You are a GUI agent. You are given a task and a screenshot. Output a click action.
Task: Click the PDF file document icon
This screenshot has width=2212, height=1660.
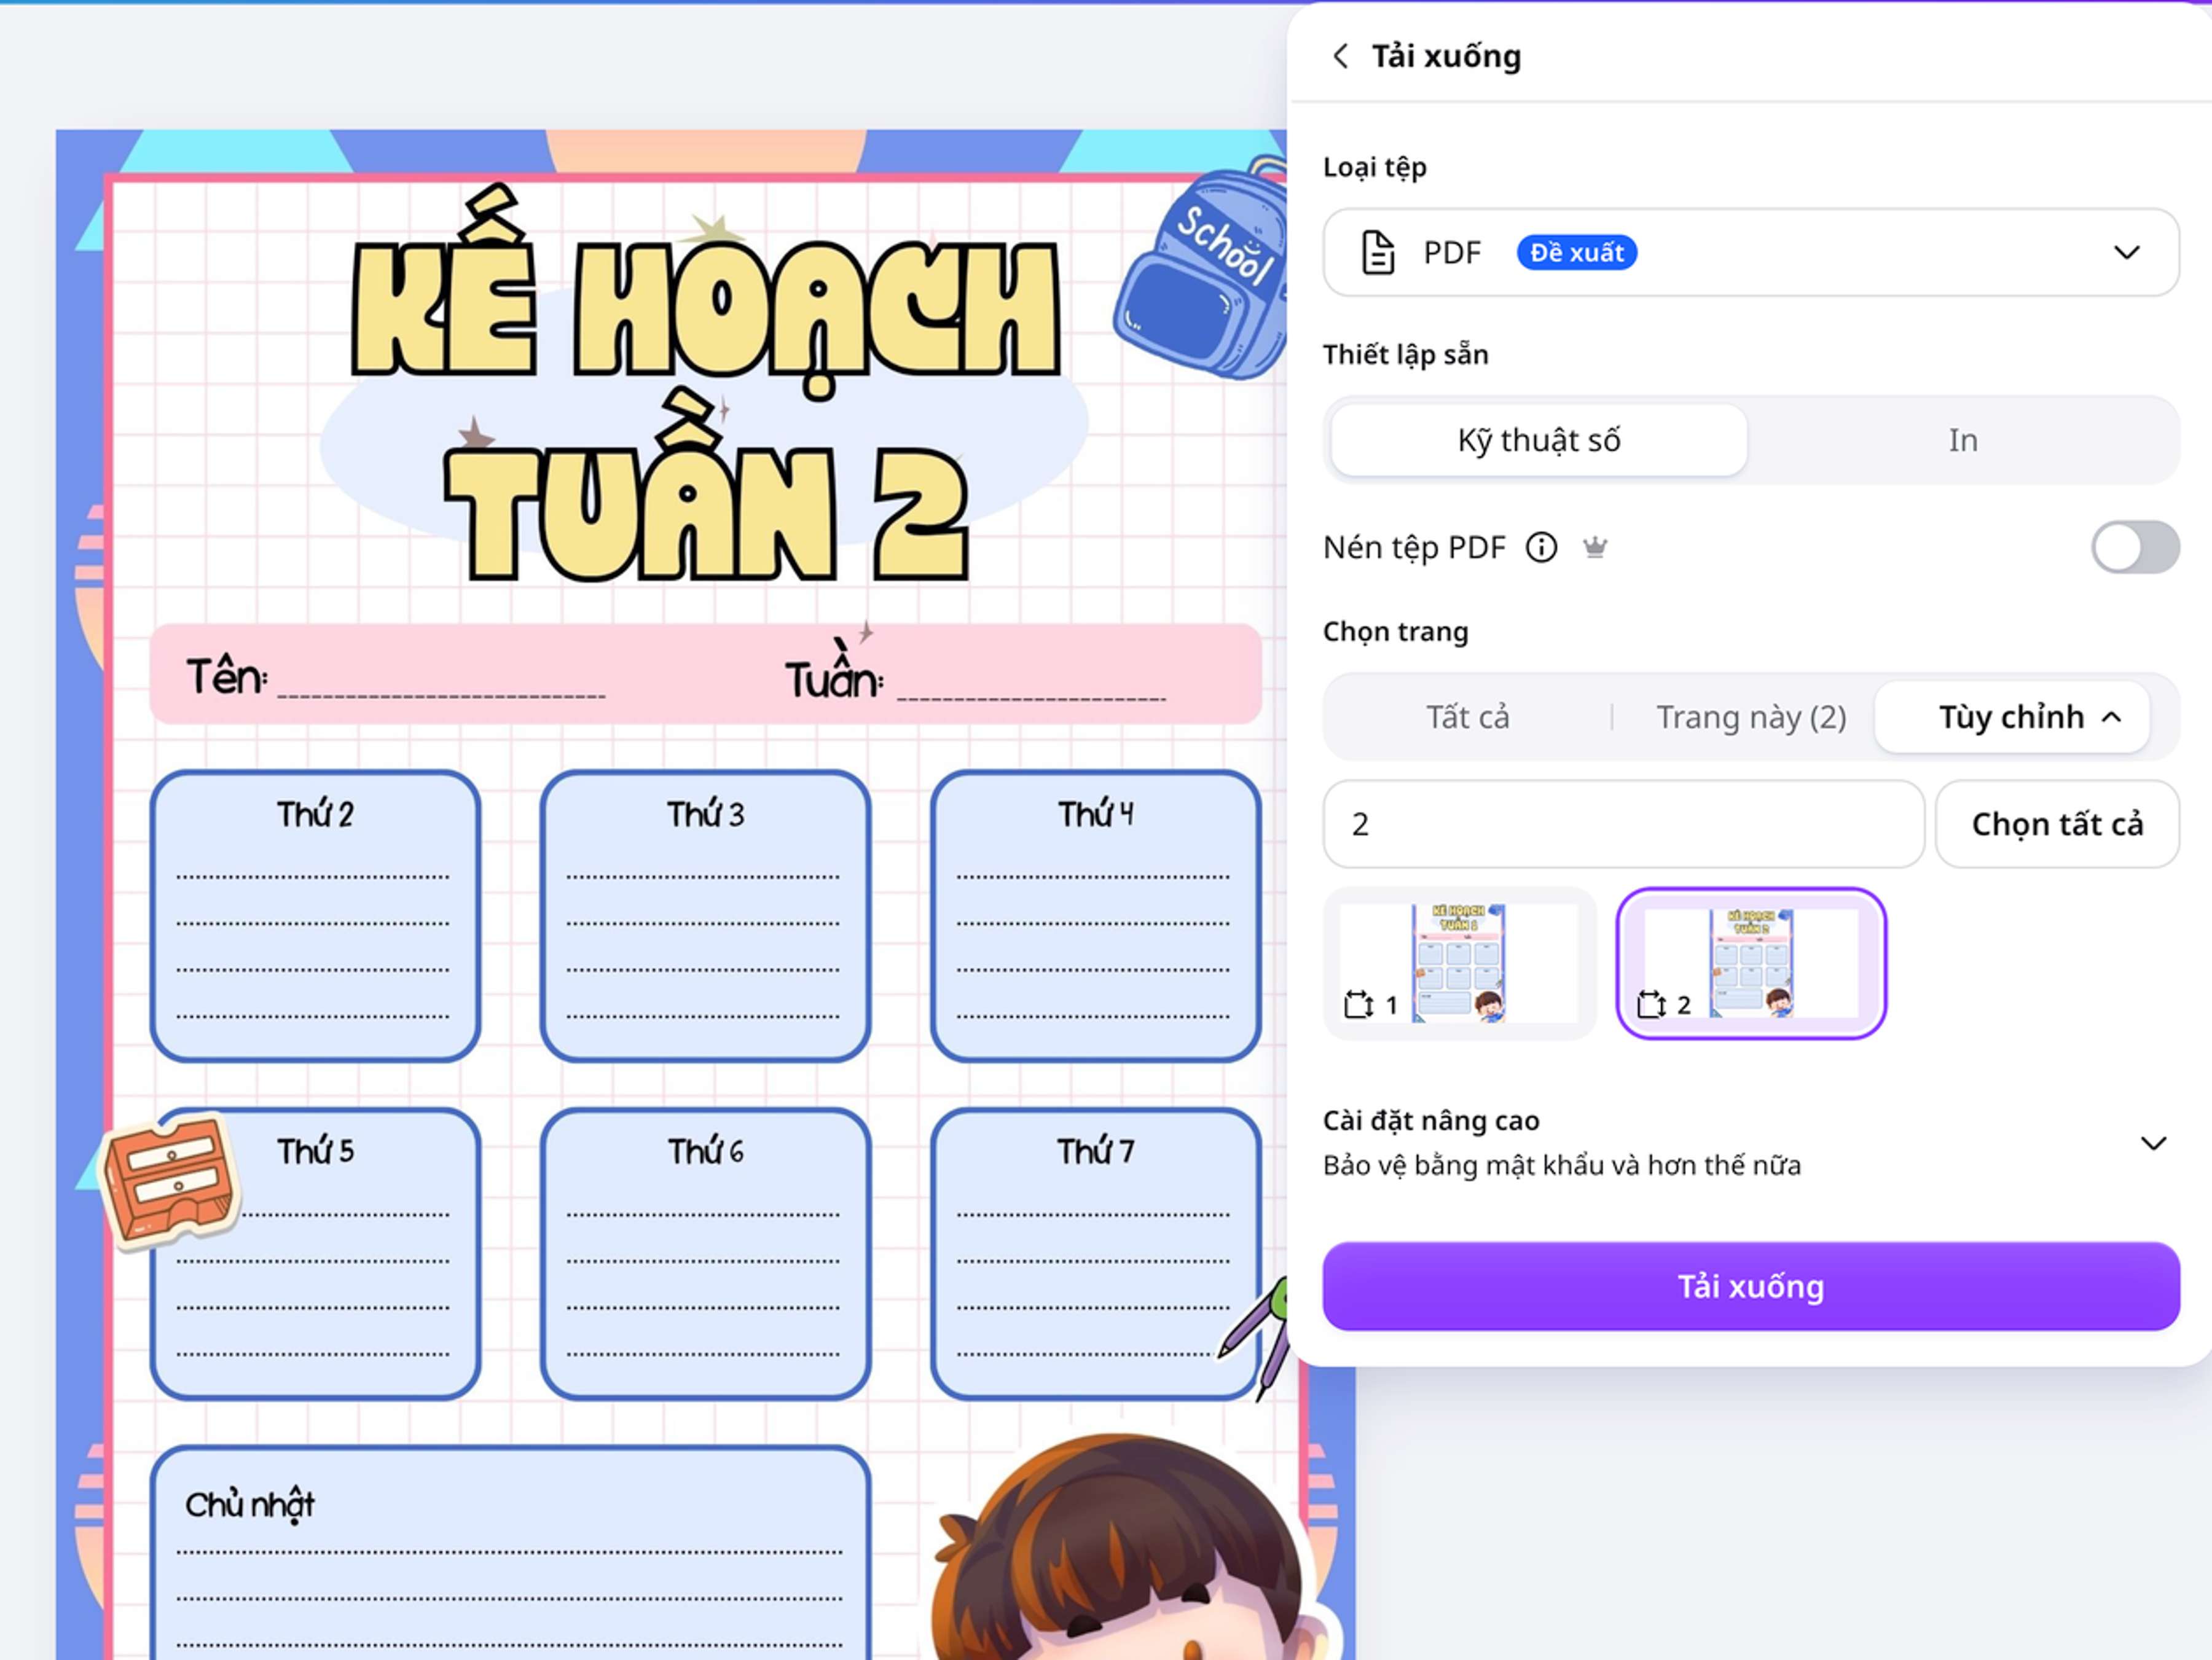(1379, 252)
